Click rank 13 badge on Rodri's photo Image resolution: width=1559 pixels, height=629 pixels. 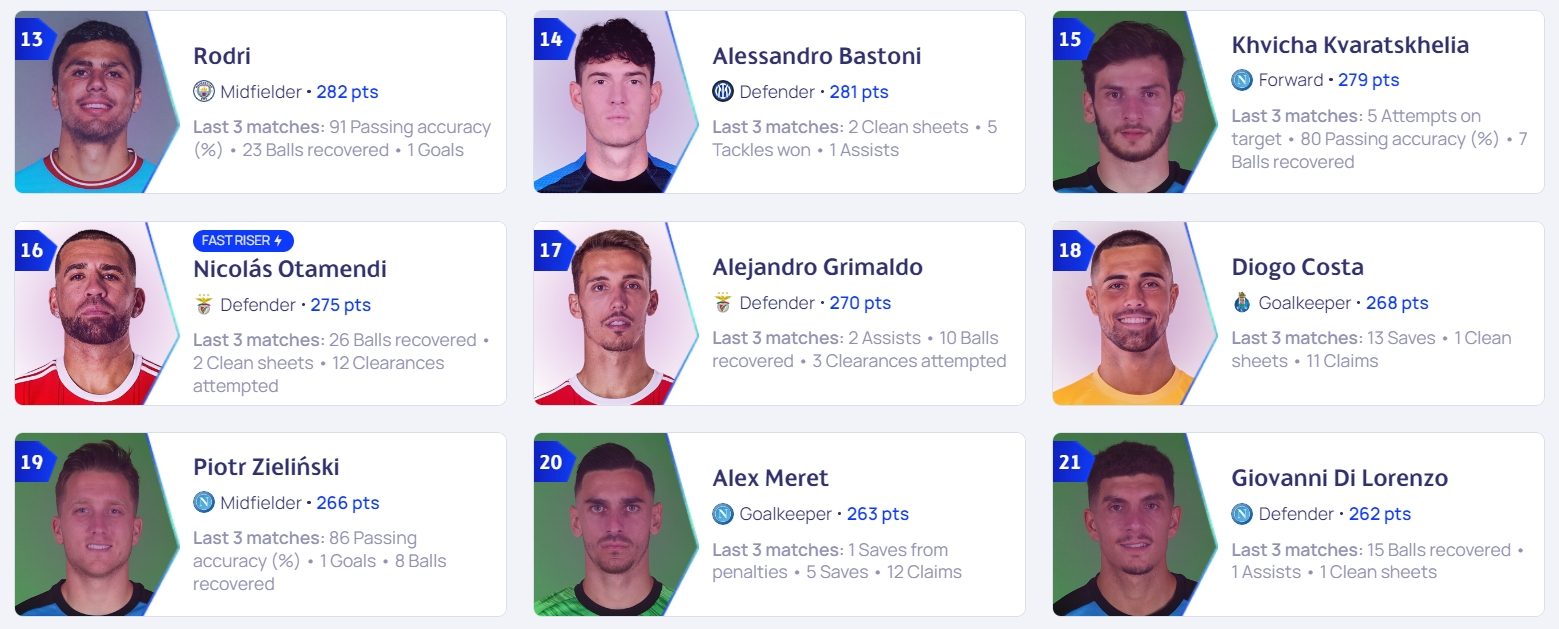point(33,39)
